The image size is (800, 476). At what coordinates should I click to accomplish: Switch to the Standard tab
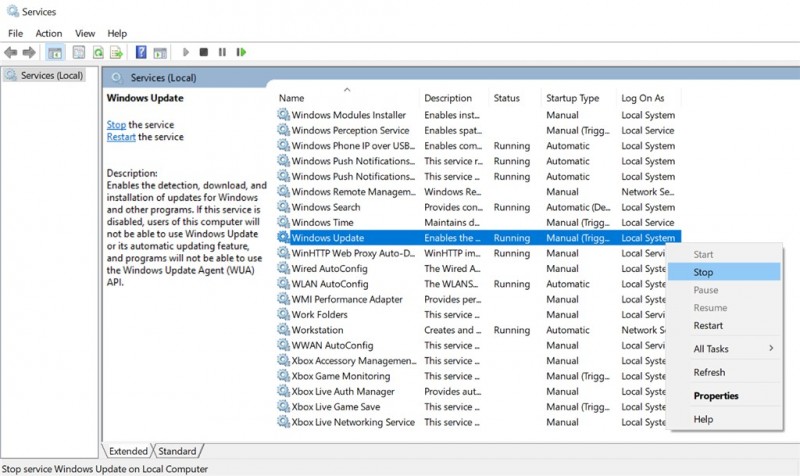tap(177, 451)
